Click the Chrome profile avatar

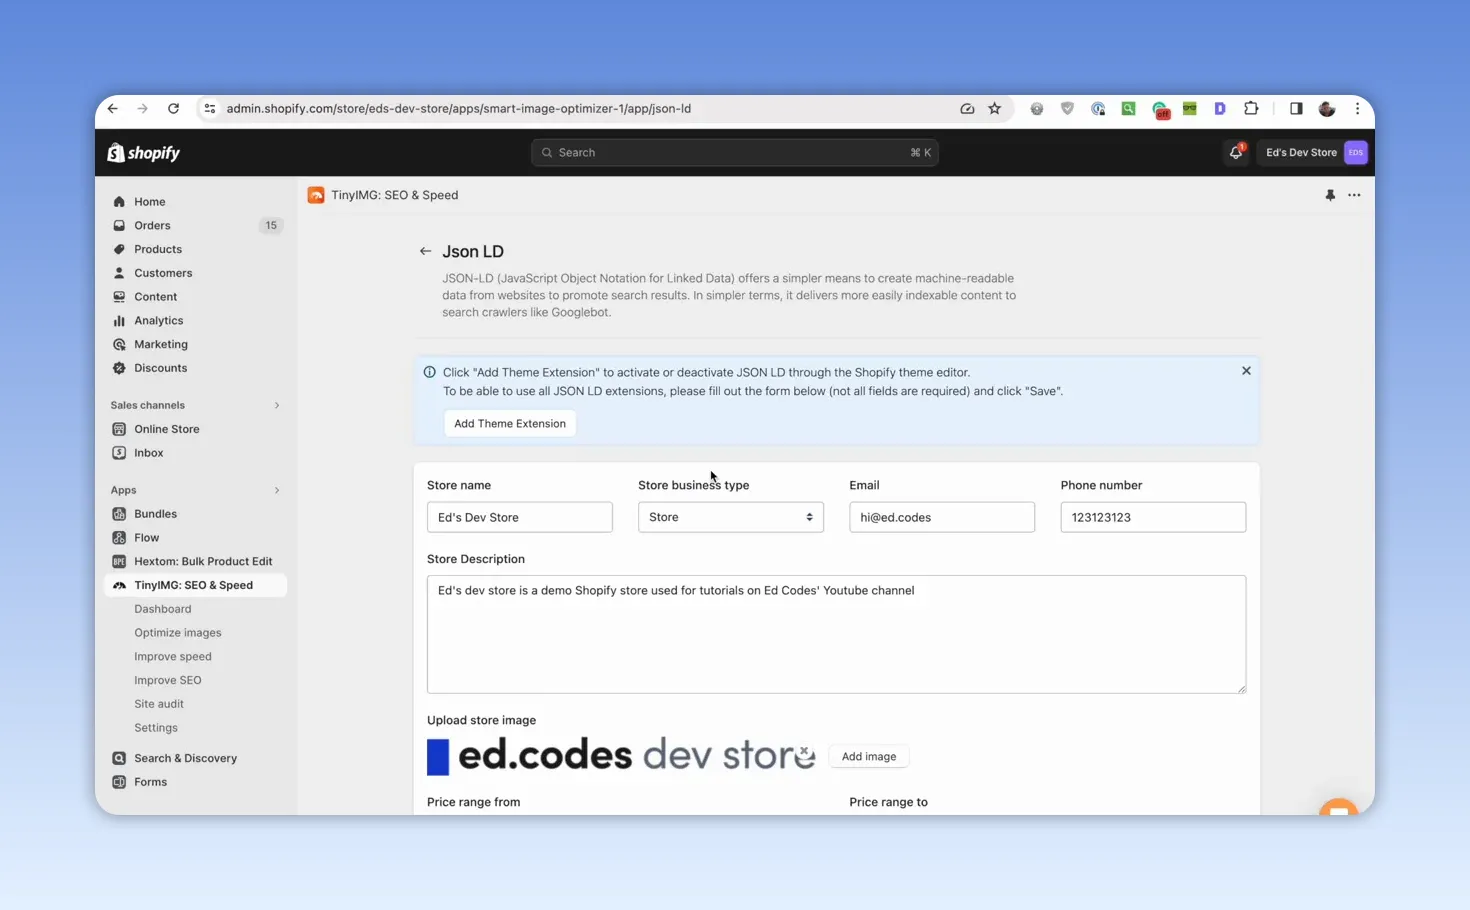point(1327,109)
